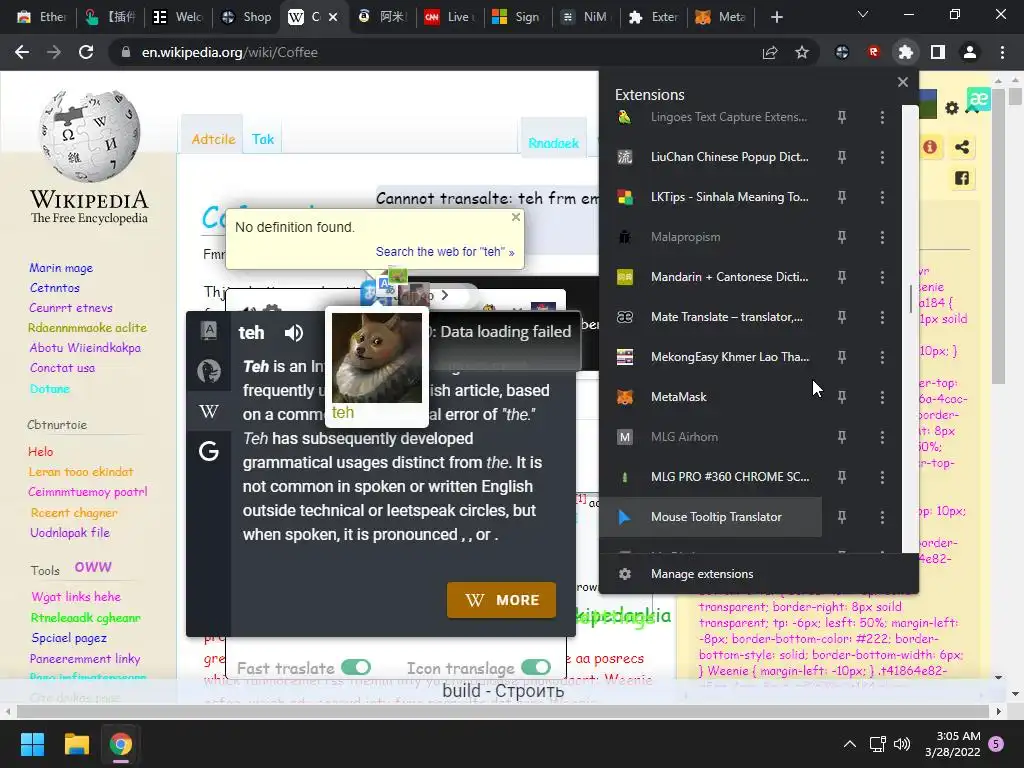Open Mouse Tooltip Translator arrow icon
Viewport: 1024px width, 768px height.
point(625,517)
